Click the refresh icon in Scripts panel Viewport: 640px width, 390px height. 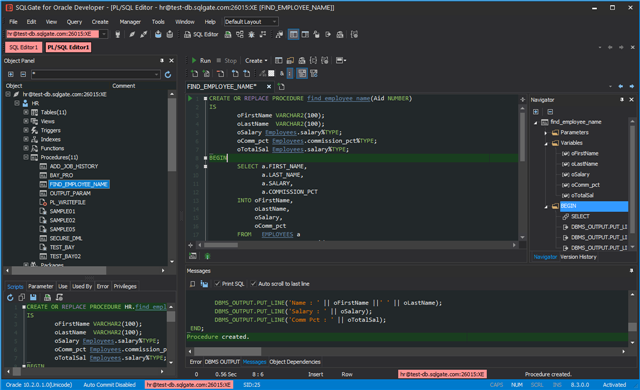click(10, 297)
